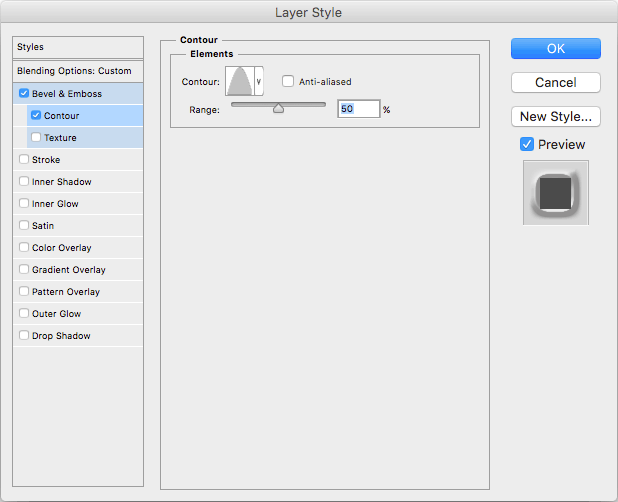Screen dimensions: 618x502
Task: Open Stroke settings label
Action: coord(46,160)
